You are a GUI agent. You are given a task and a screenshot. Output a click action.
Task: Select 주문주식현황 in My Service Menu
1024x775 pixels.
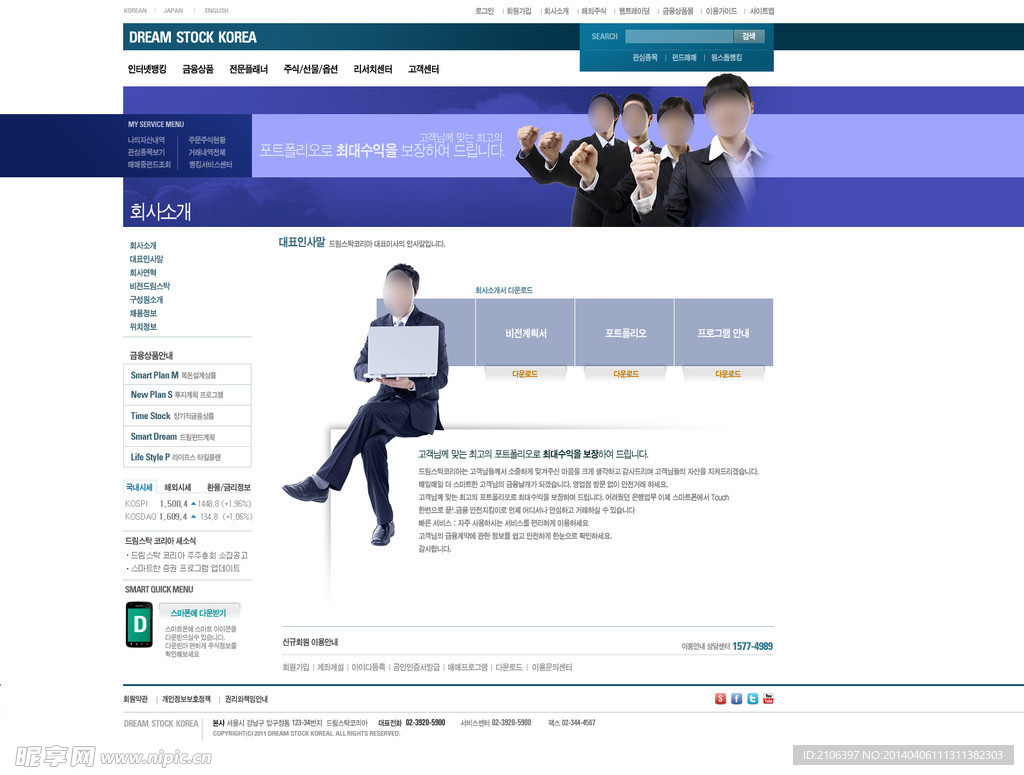(207, 140)
